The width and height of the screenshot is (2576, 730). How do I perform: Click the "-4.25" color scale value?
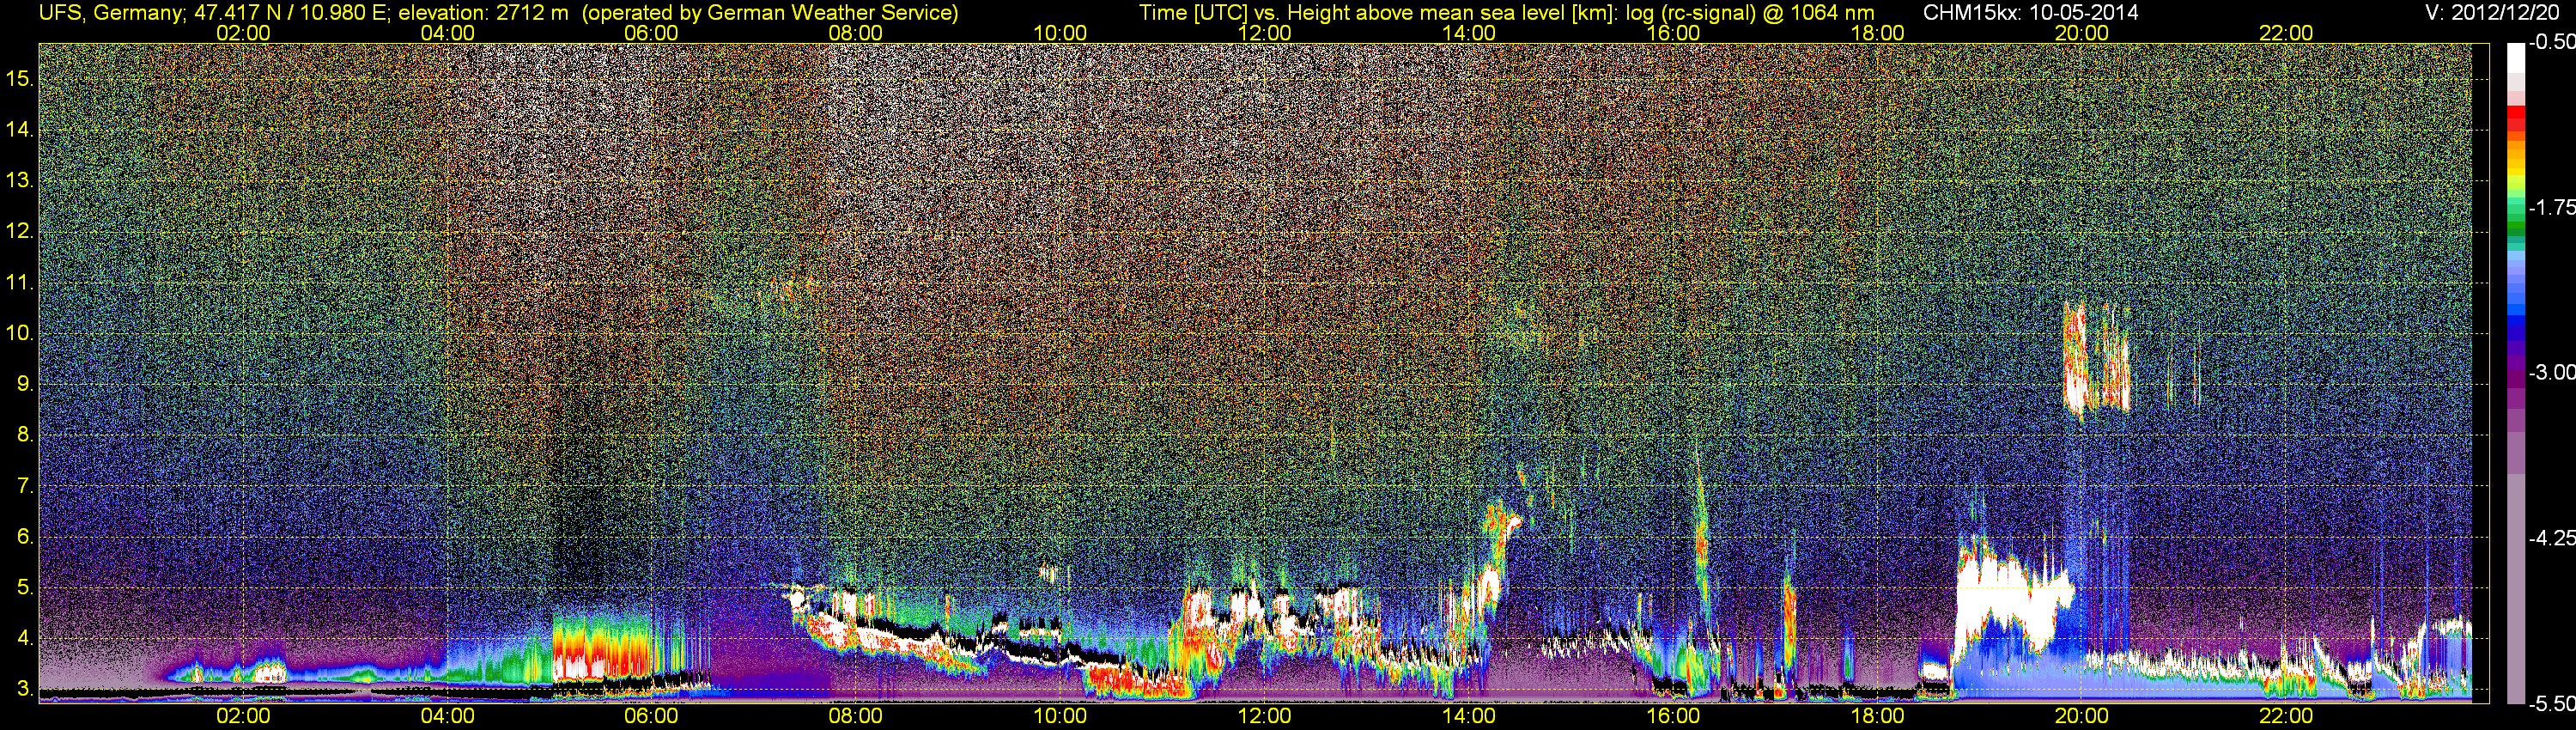tap(2551, 538)
